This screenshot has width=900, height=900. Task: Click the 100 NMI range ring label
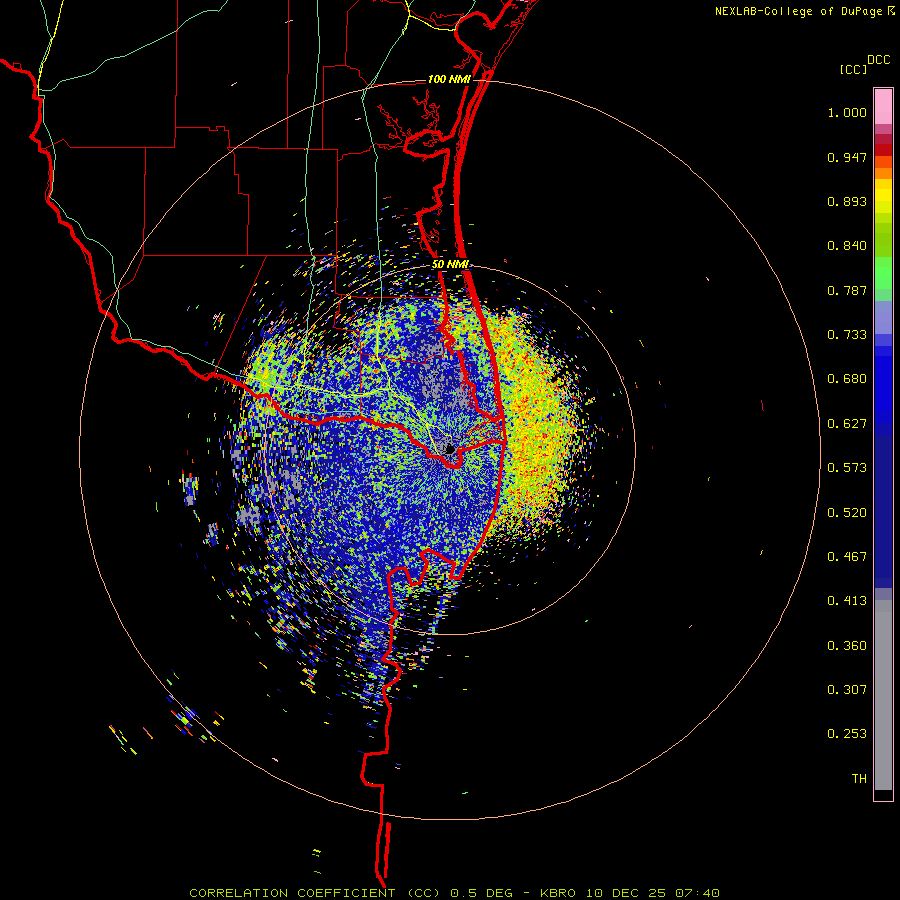[x=449, y=79]
